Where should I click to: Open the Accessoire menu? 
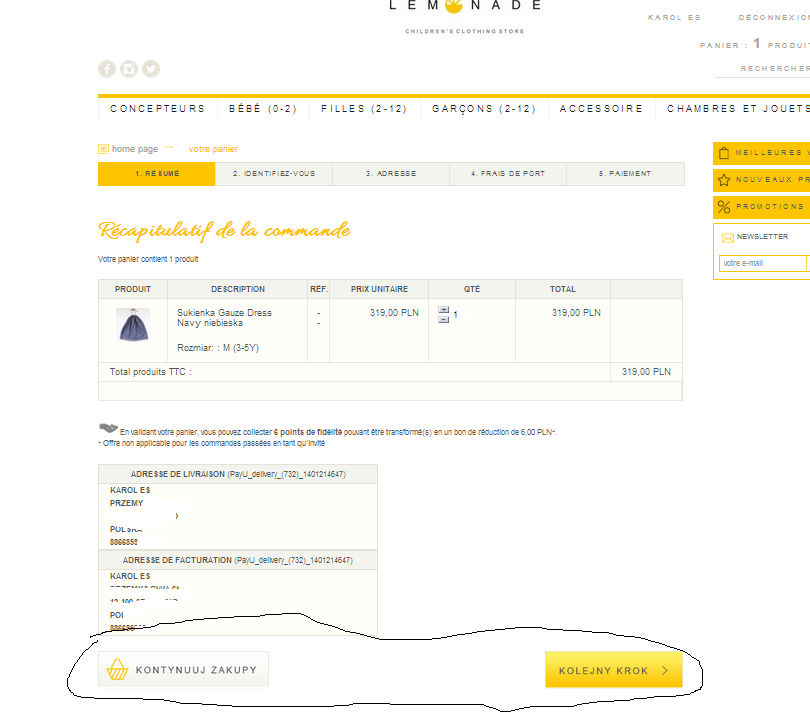point(602,108)
